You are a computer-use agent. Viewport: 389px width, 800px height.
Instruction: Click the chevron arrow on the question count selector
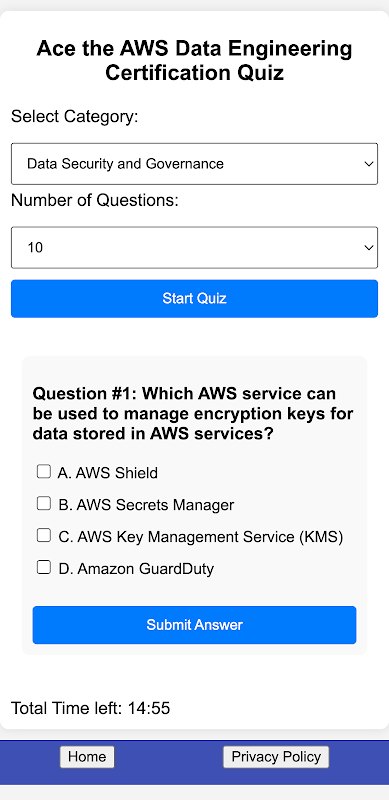pos(368,247)
